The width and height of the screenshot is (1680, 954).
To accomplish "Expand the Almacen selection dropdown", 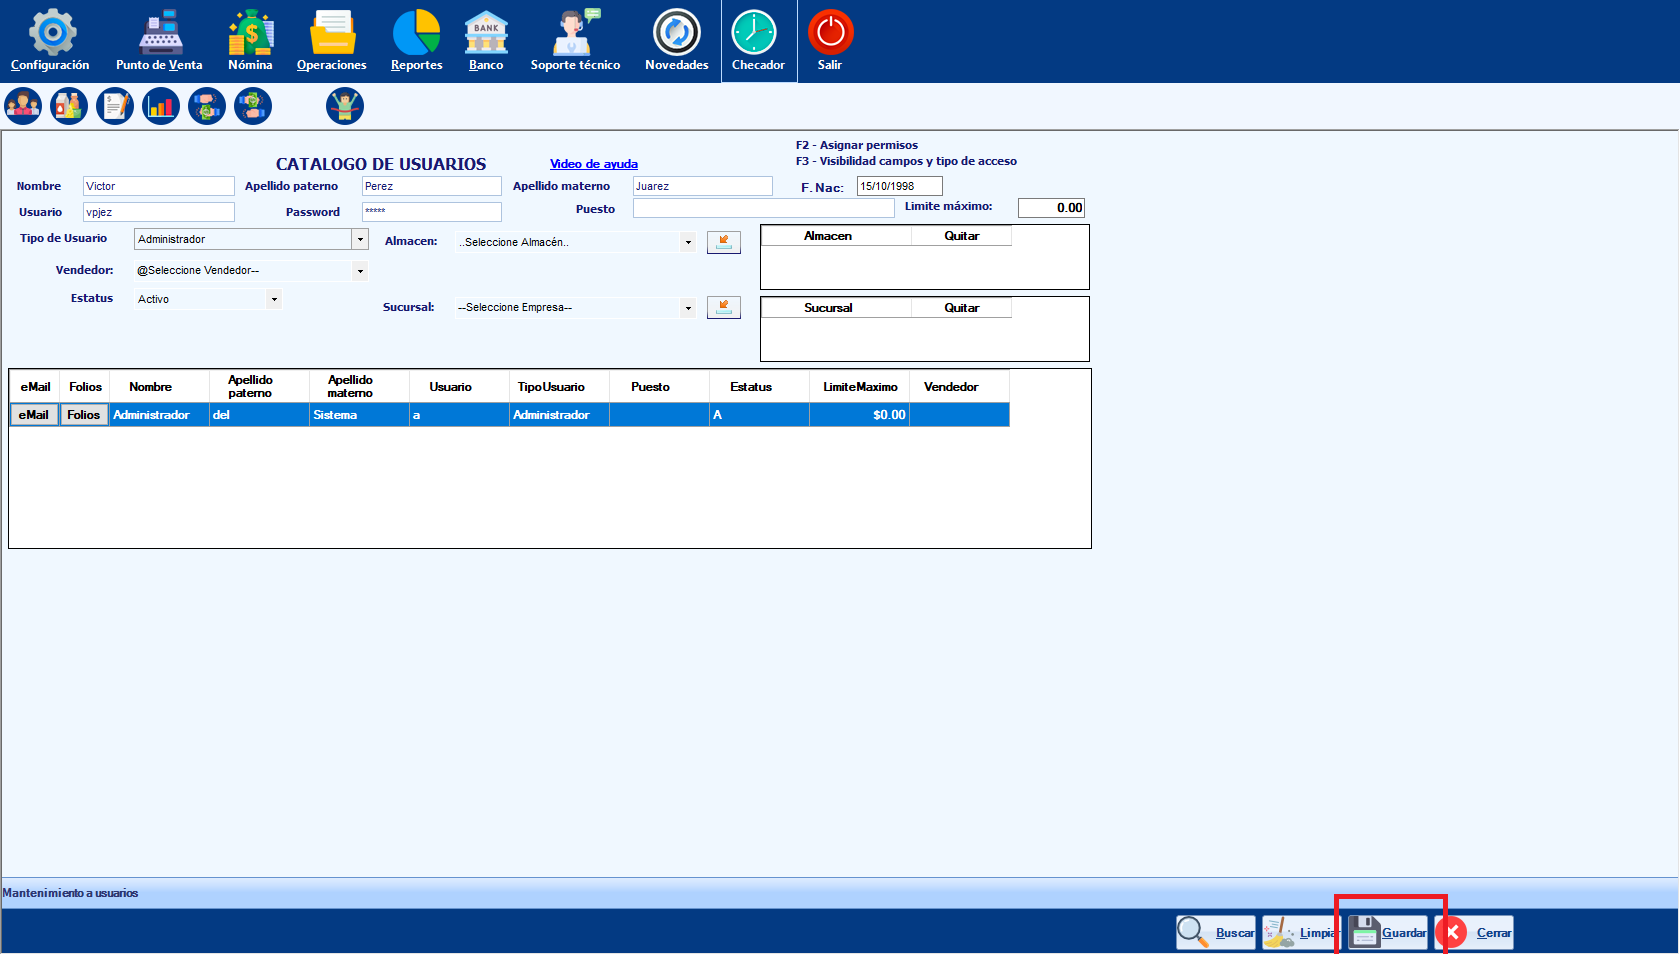I will (688, 242).
